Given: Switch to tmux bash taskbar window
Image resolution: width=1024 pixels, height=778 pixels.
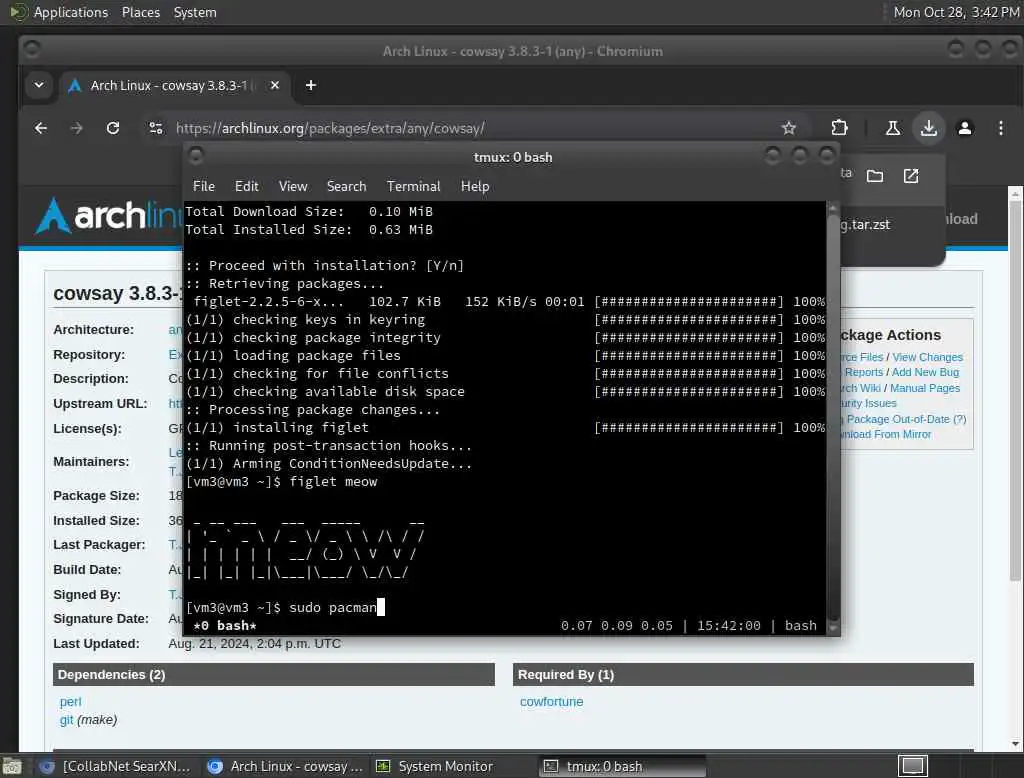Looking at the screenshot, I should 622,766.
